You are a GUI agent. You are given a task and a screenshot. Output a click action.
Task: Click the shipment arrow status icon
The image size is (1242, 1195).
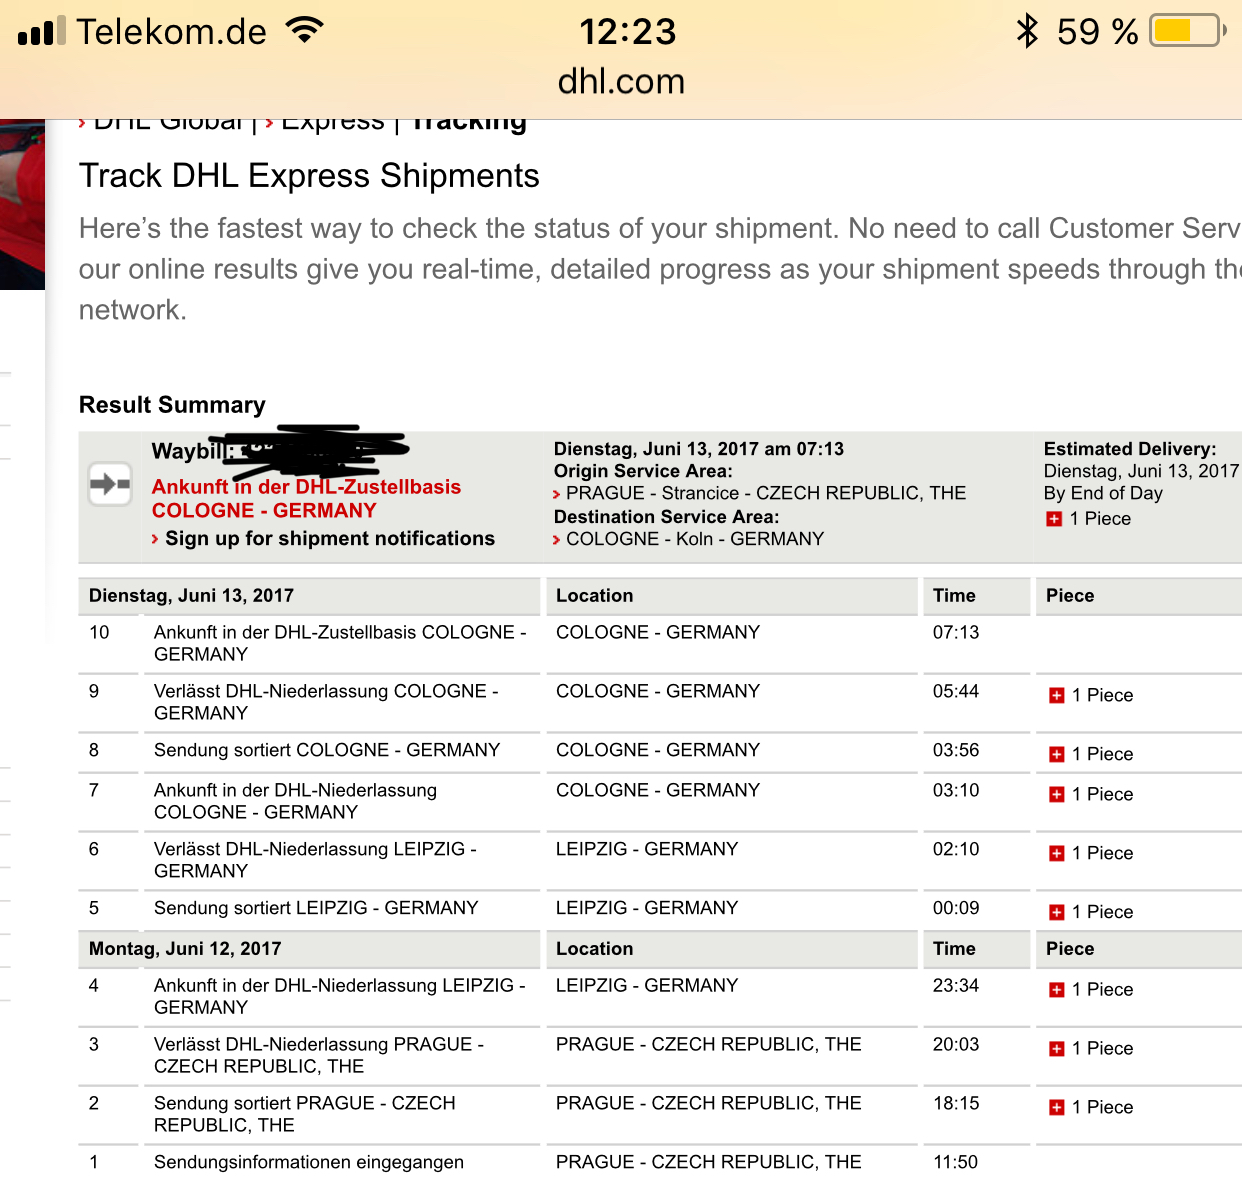(110, 484)
